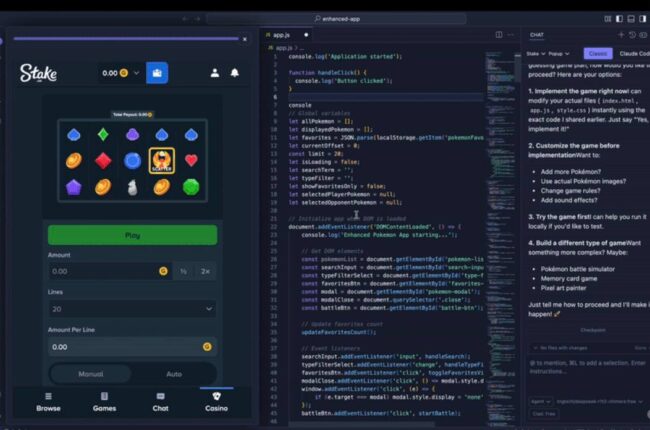Expand the balance currency dropdown arrow
The width and height of the screenshot is (650, 430).
click(135, 73)
